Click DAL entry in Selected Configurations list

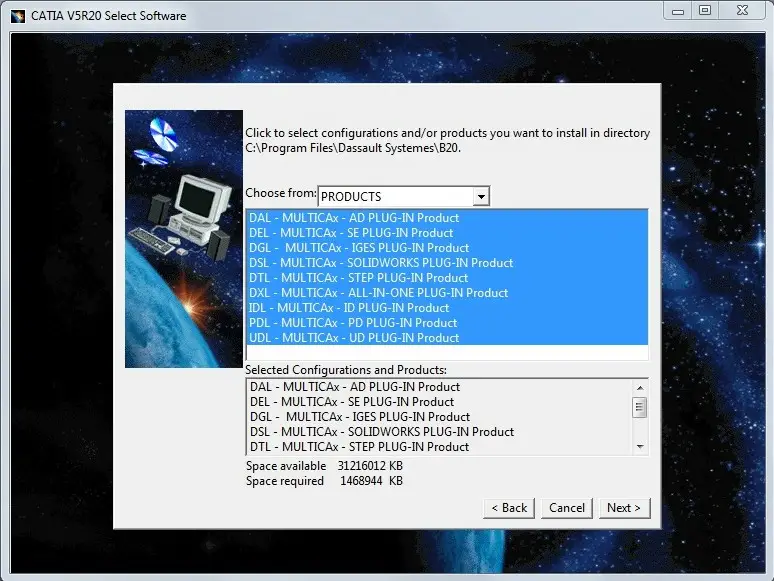439,387
